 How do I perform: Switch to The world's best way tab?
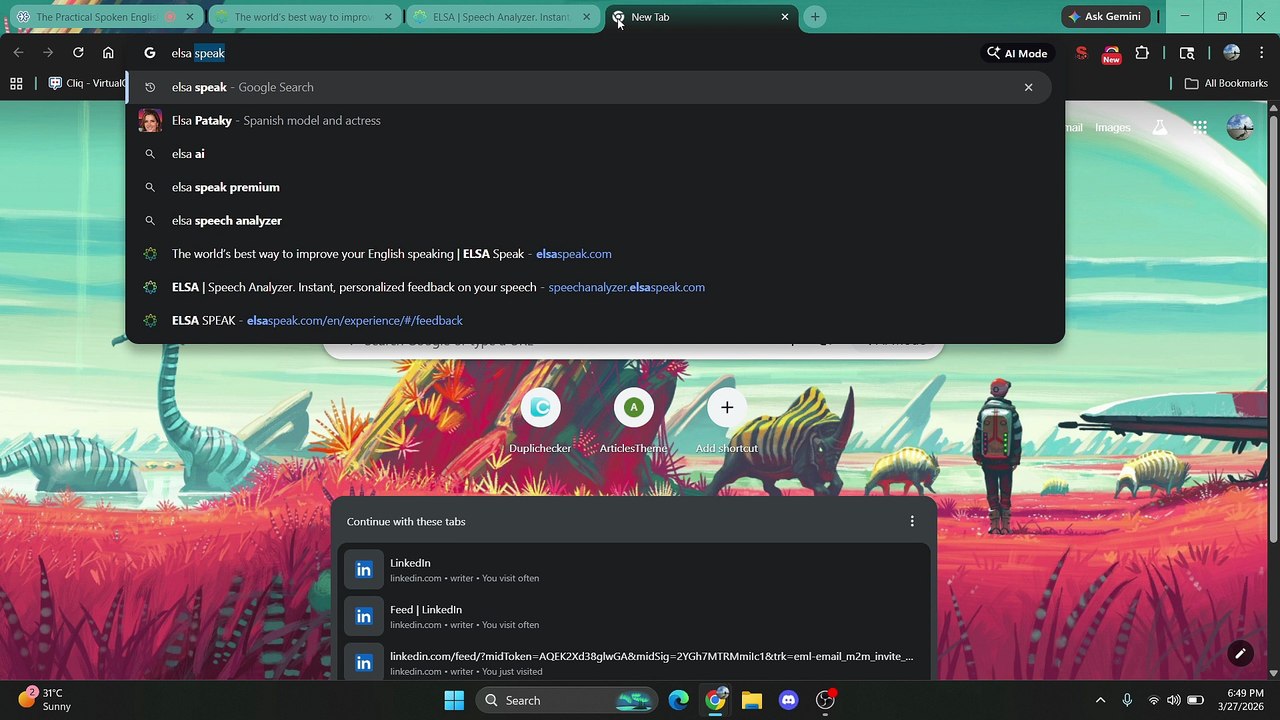(x=303, y=17)
